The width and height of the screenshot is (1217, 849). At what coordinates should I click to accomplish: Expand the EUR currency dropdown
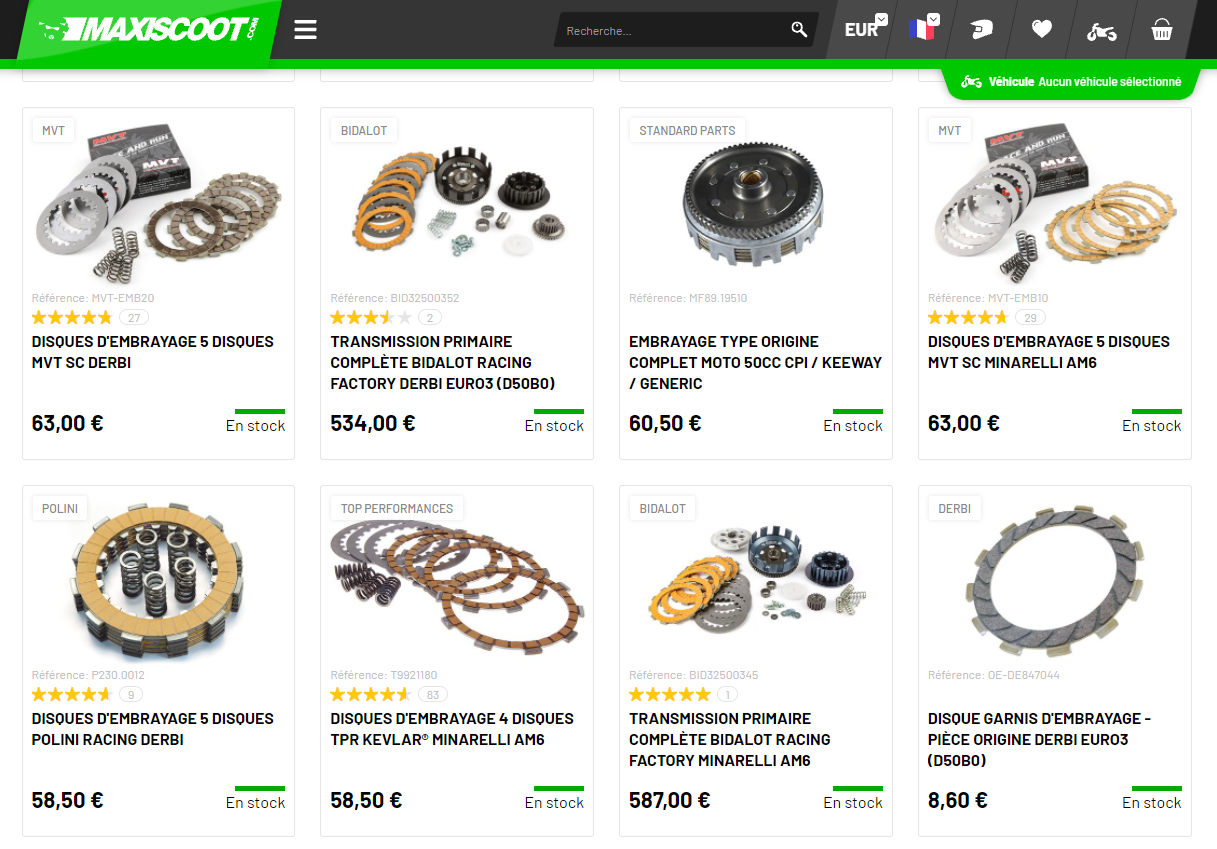(866, 29)
